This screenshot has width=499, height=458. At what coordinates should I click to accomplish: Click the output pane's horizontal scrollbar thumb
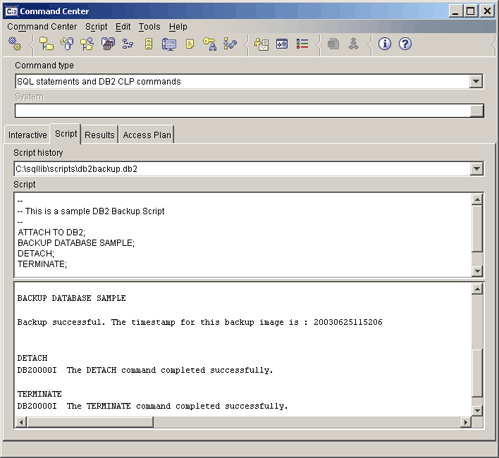pos(90,422)
